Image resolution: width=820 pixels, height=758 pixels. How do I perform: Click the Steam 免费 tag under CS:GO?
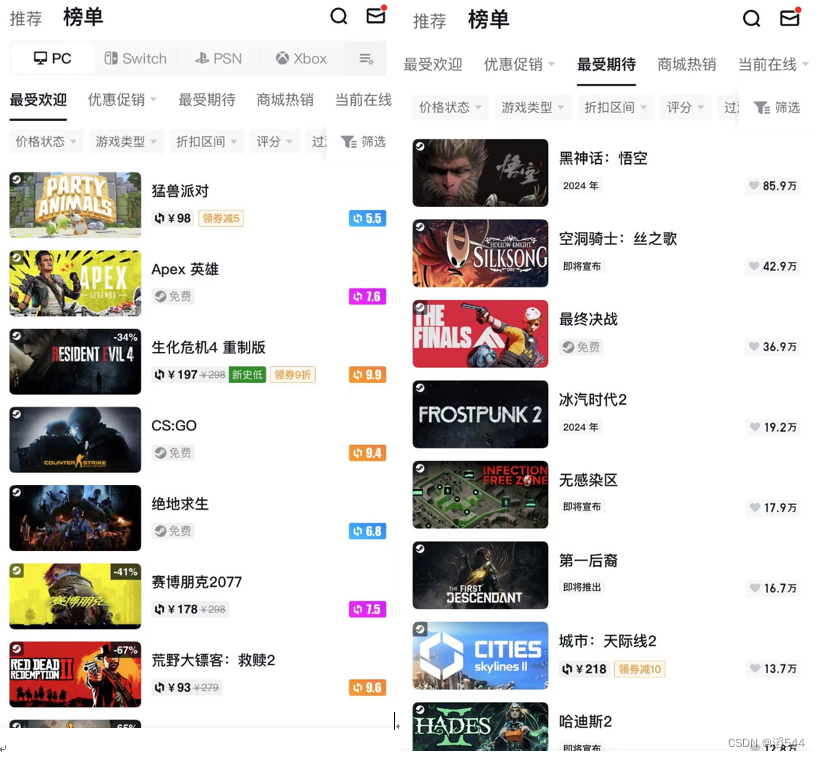pyautogui.click(x=173, y=453)
